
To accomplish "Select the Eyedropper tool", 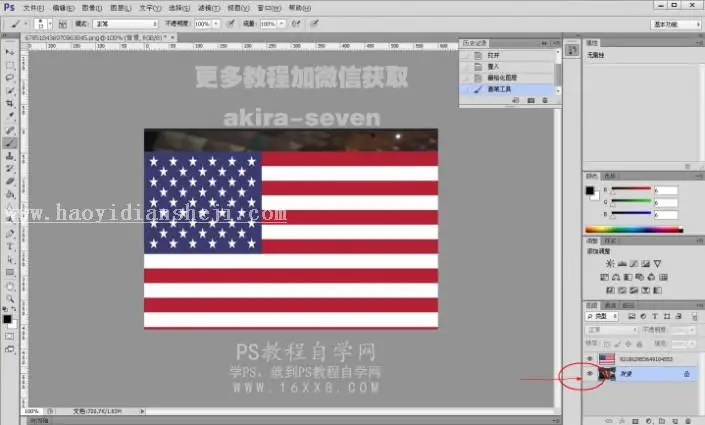I will coord(9,116).
